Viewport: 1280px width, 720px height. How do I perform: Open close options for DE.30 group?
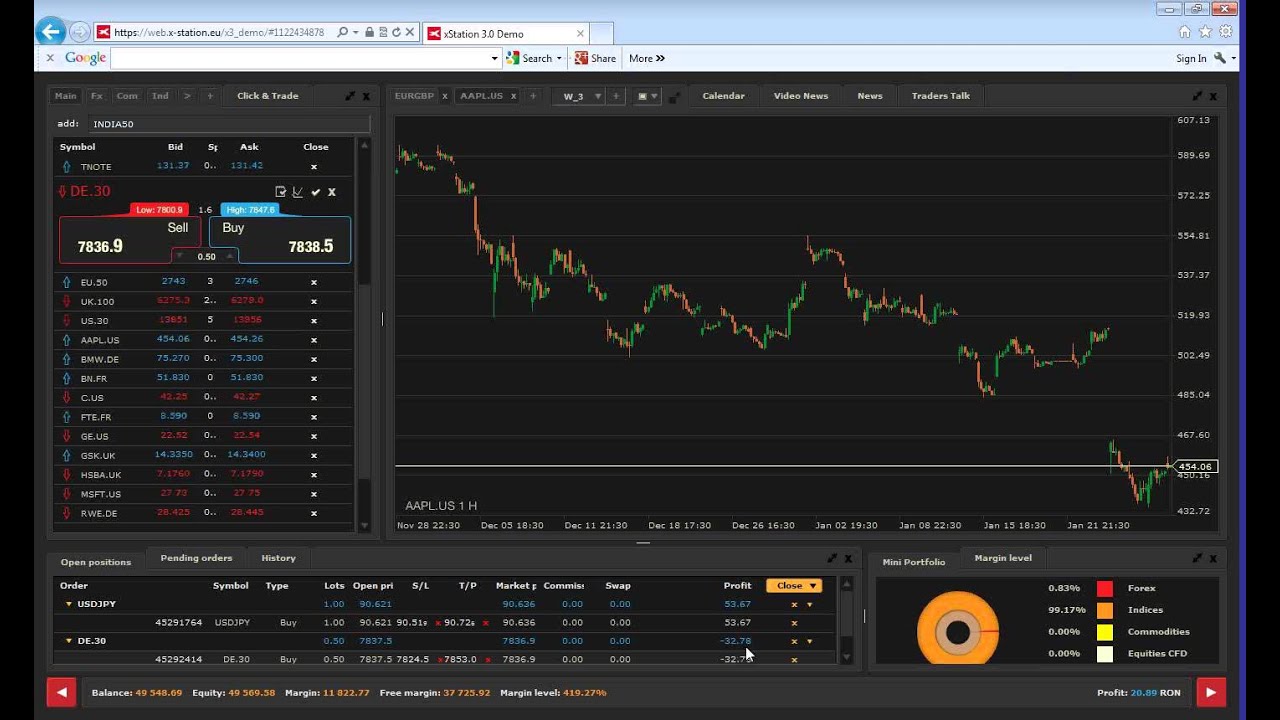[x=810, y=641]
